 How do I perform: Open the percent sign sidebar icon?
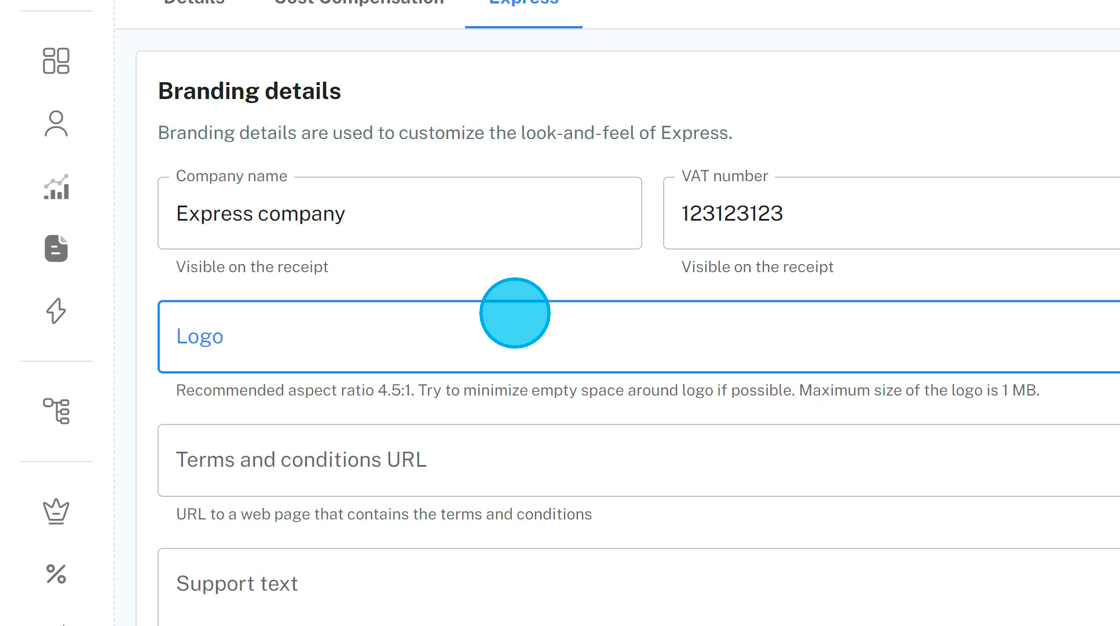(56, 574)
